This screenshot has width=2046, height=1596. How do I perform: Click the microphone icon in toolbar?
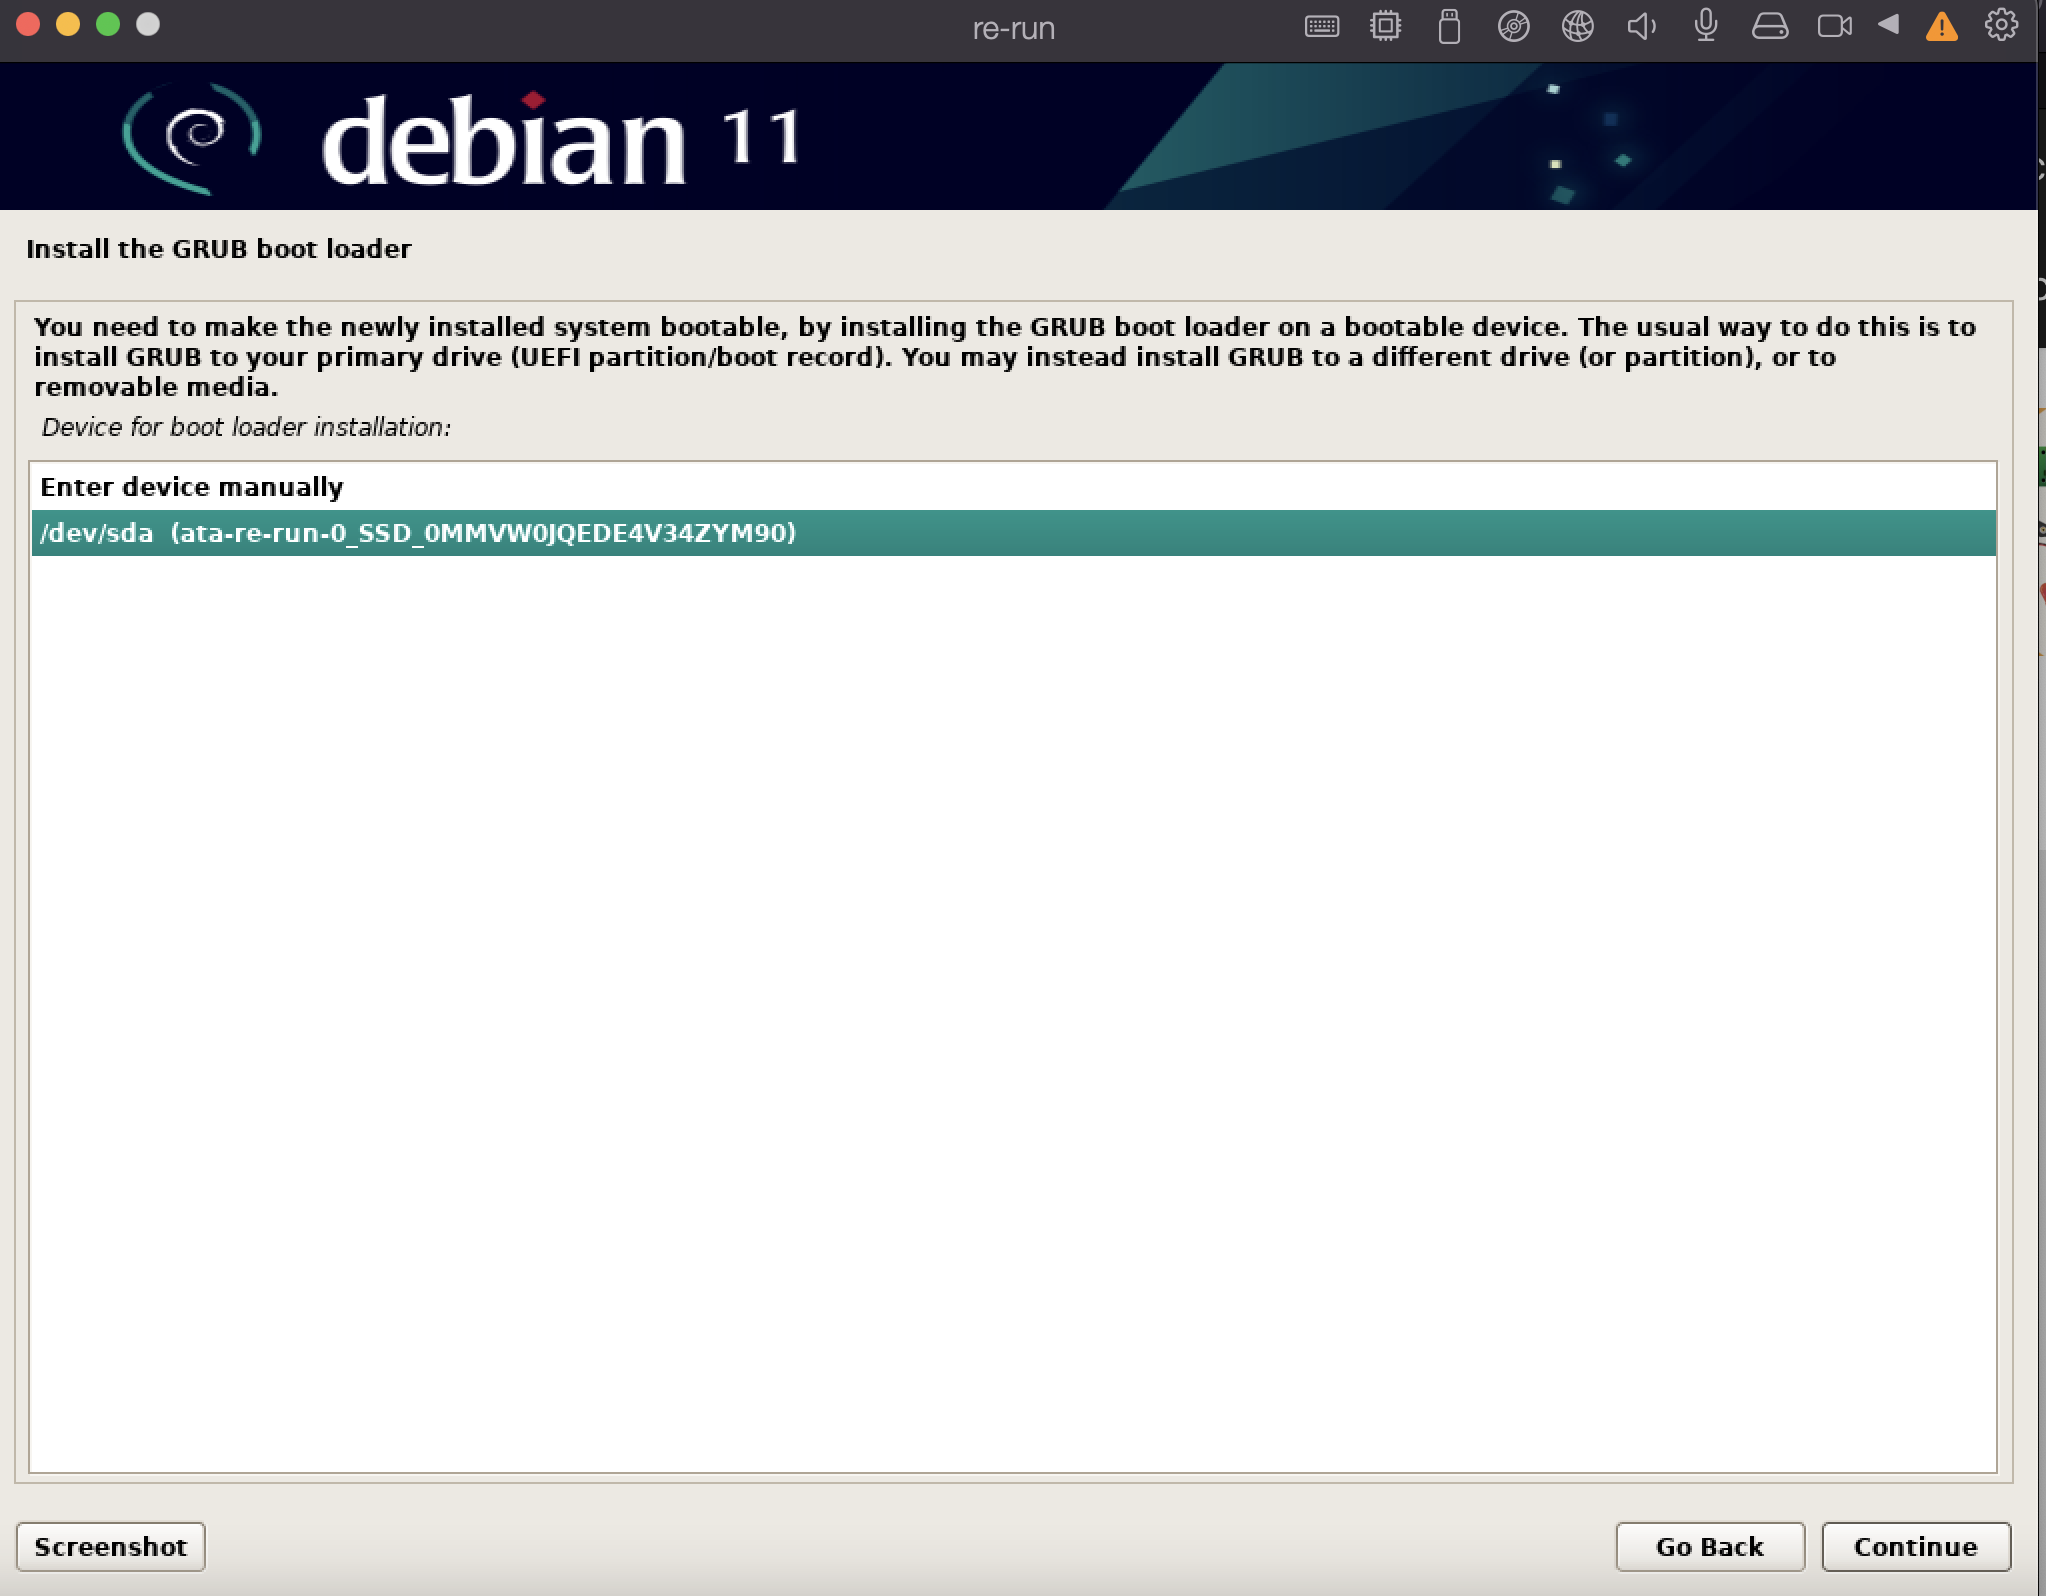1706,25
